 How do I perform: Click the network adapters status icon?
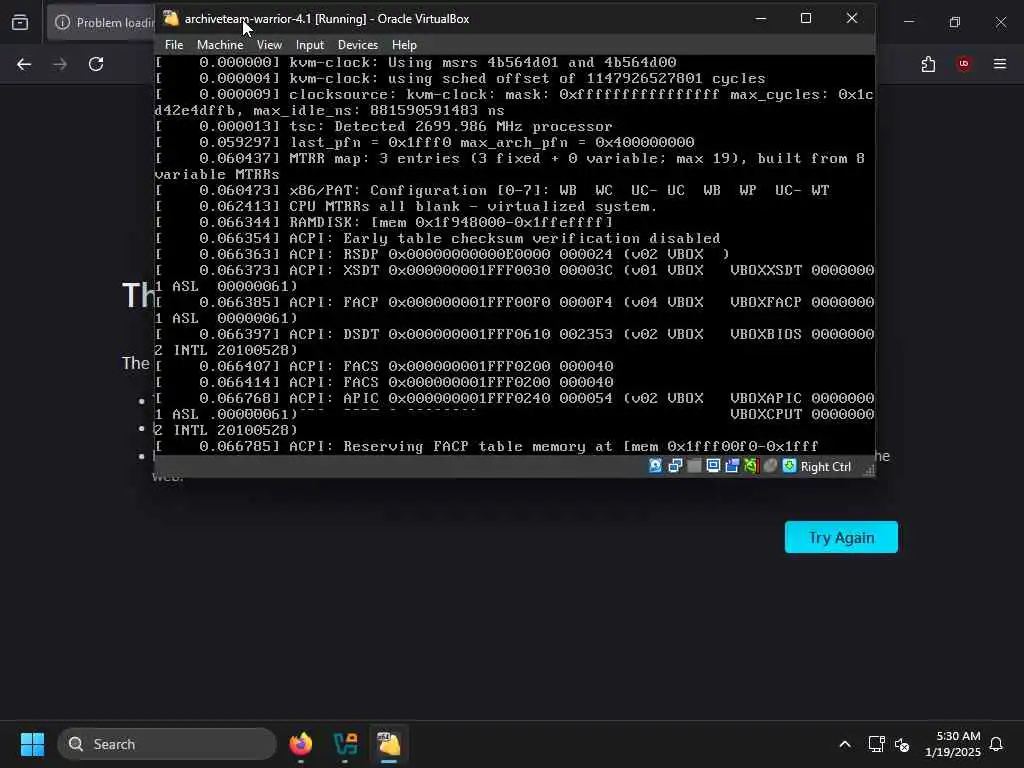pyautogui.click(x=675, y=466)
